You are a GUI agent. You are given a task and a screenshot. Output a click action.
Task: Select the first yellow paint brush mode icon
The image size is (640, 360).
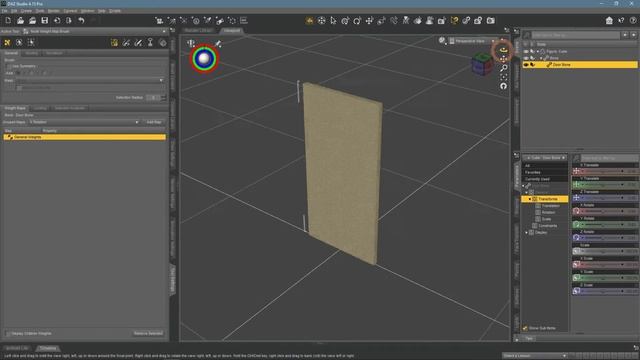point(7,42)
